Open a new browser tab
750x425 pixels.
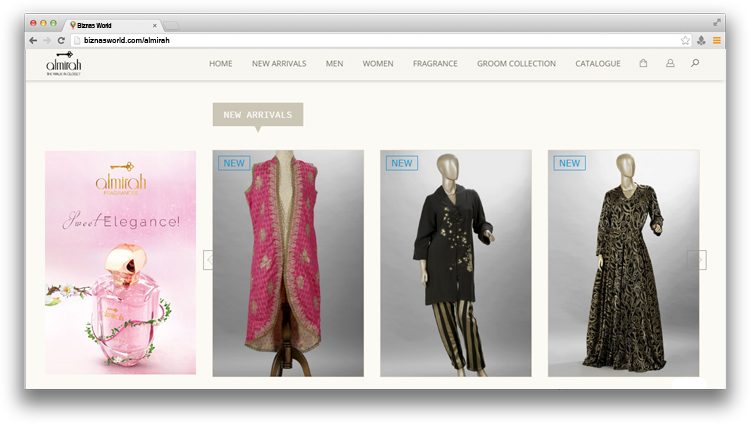[x=172, y=25]
